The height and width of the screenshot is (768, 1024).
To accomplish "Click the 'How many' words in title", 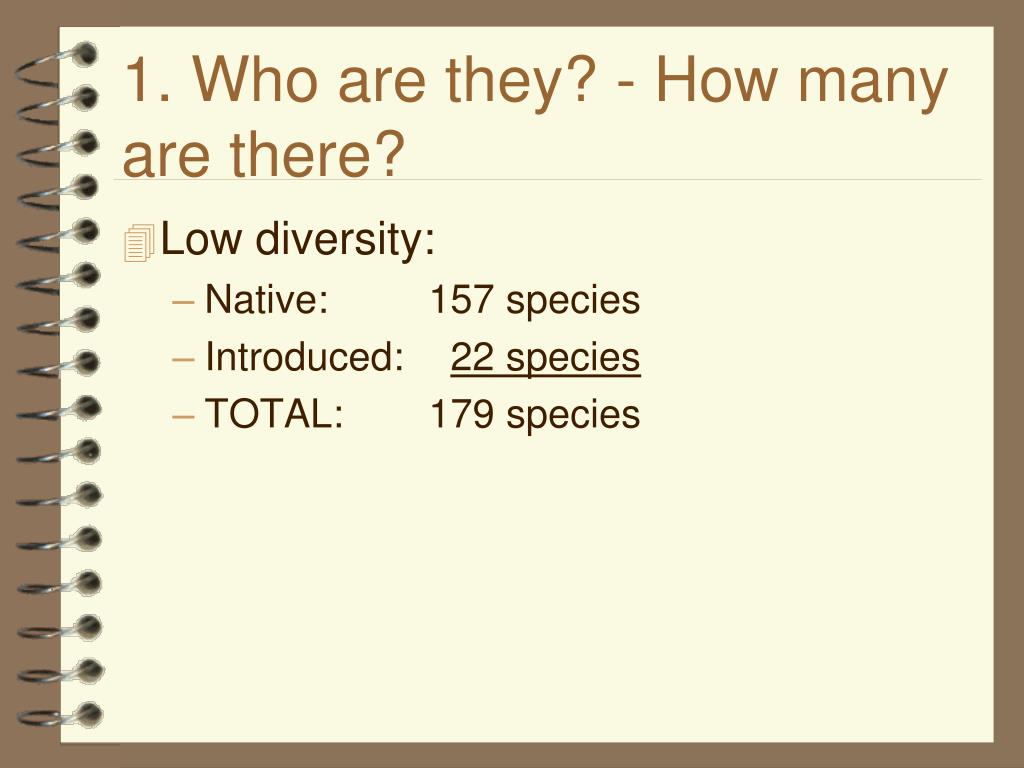I will (801, 81).
